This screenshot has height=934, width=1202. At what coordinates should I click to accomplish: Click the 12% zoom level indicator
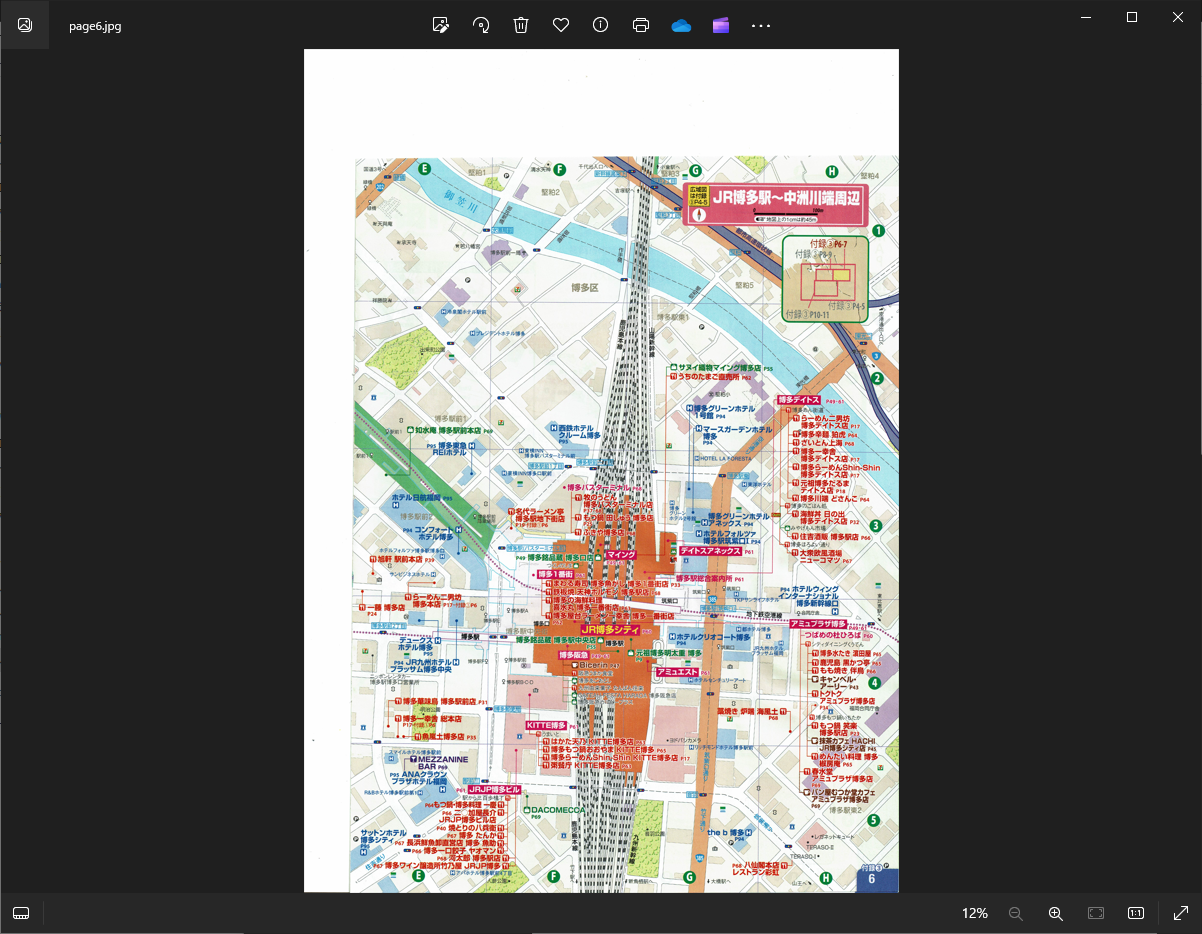[x=974, y=913]
